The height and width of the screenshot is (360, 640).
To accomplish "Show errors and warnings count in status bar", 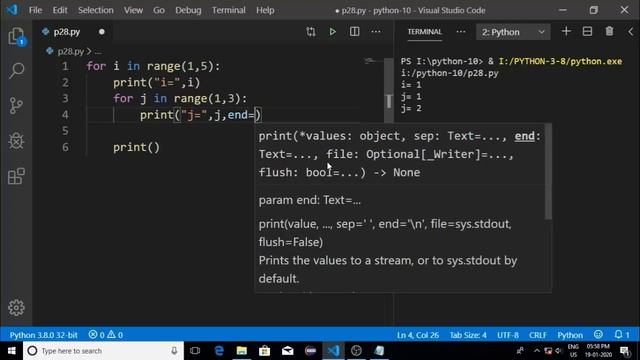I will coord(106,335).
